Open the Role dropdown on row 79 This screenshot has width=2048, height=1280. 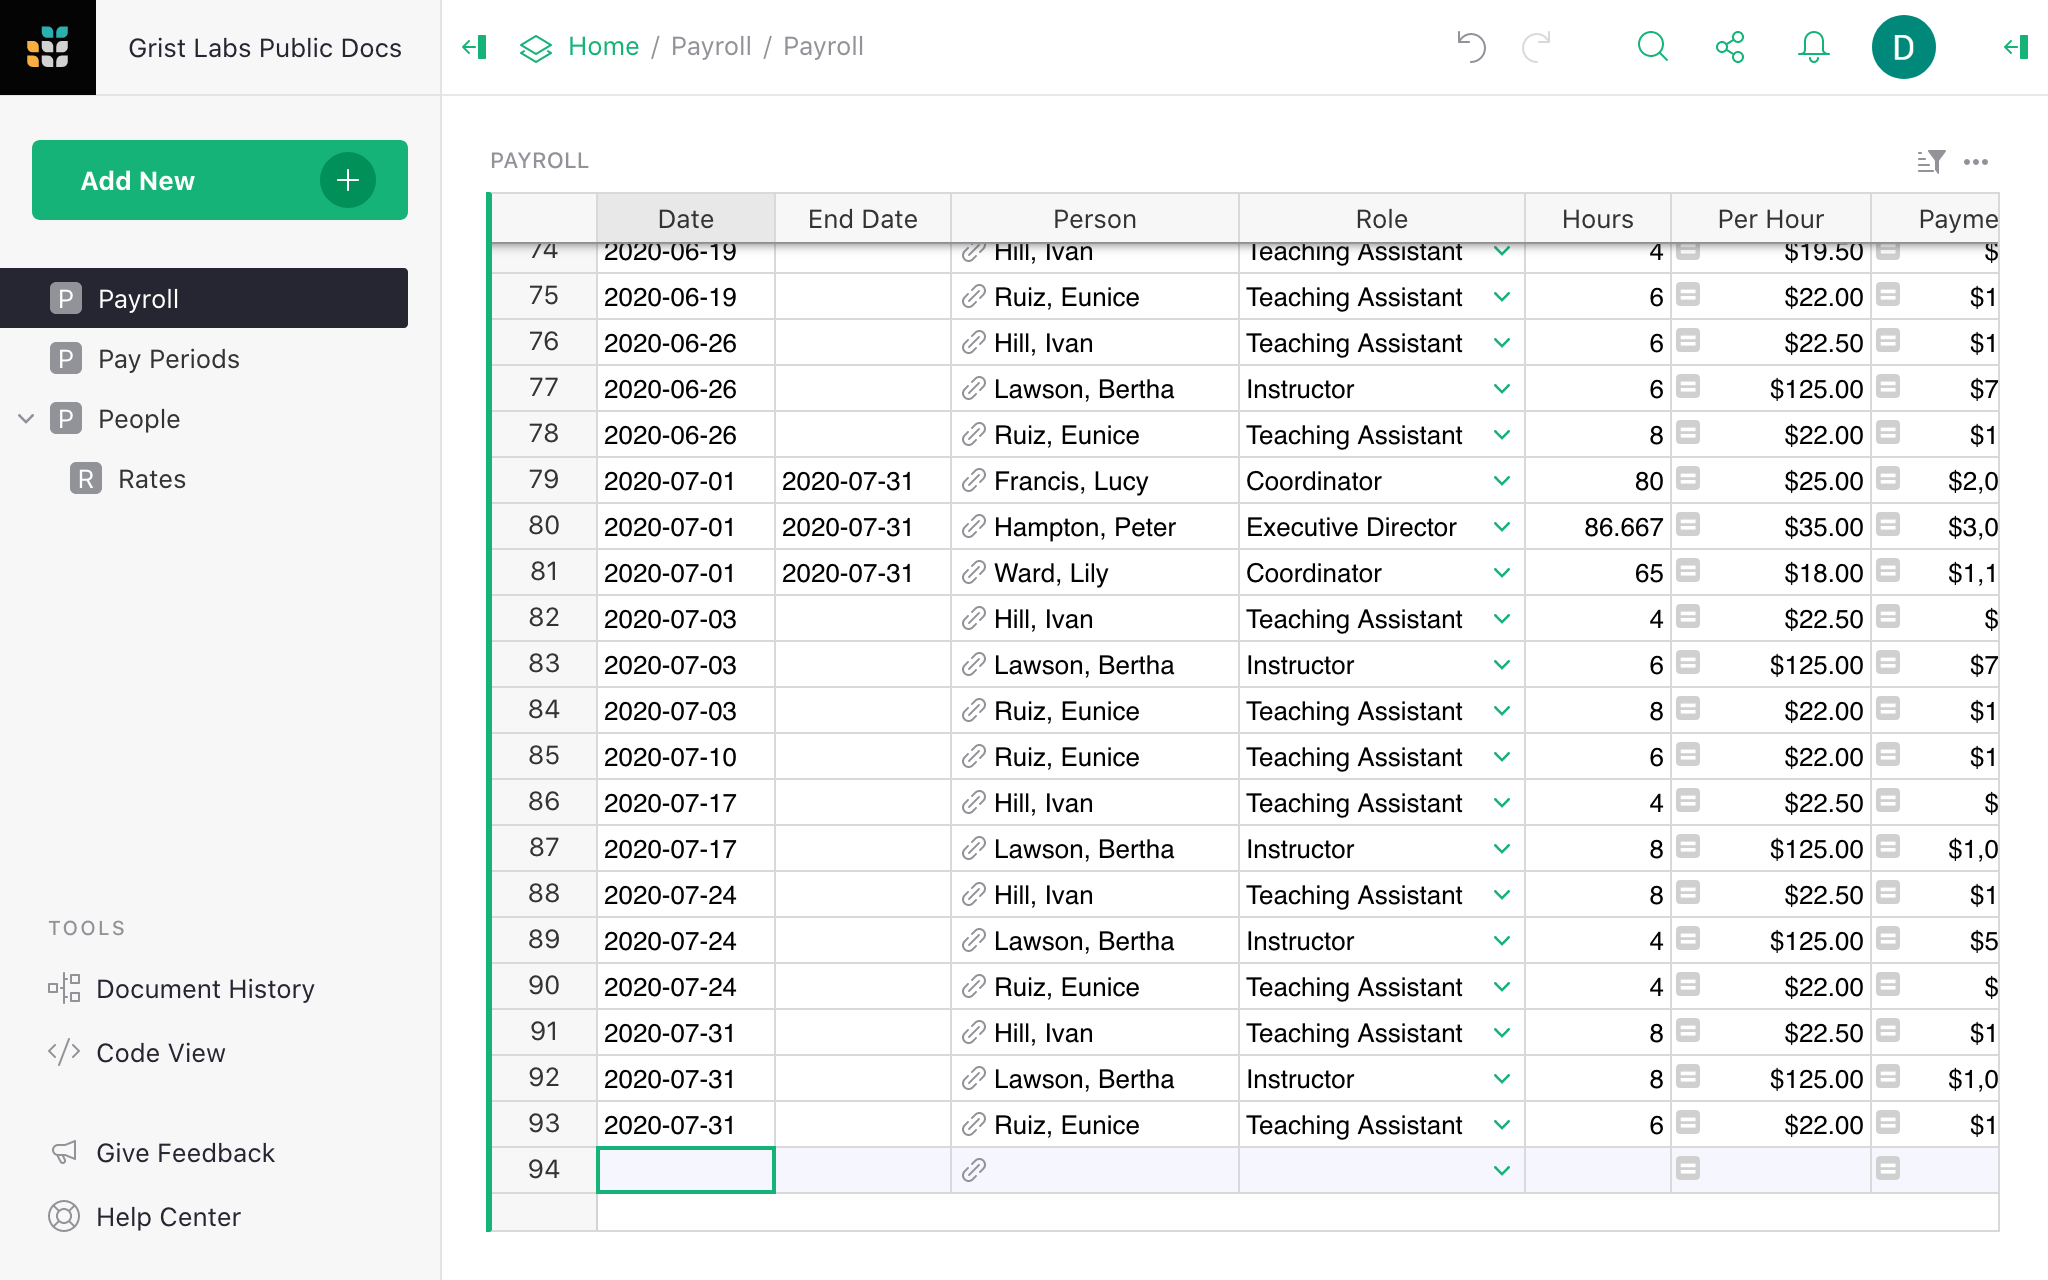click(x=1501, y=480)
